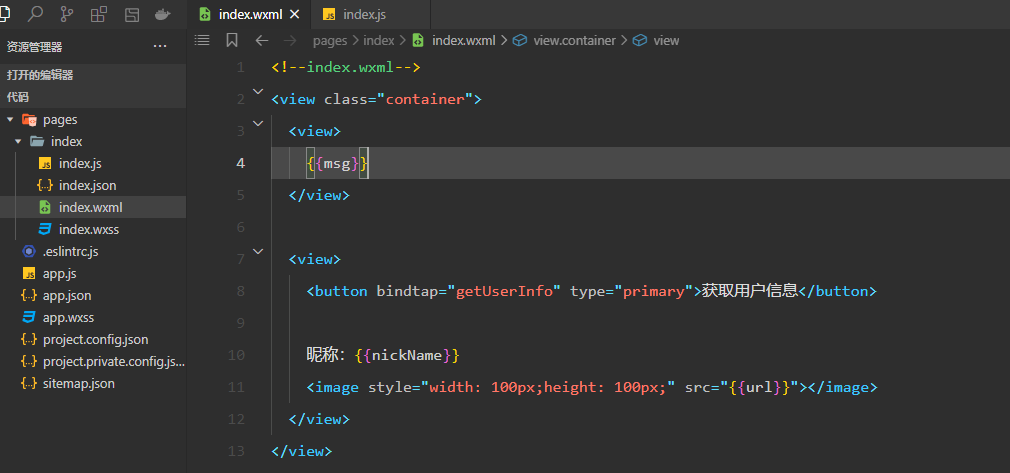Collapse the index folder in tree
The image size is (1010, 473).
(x=18, y=142)
